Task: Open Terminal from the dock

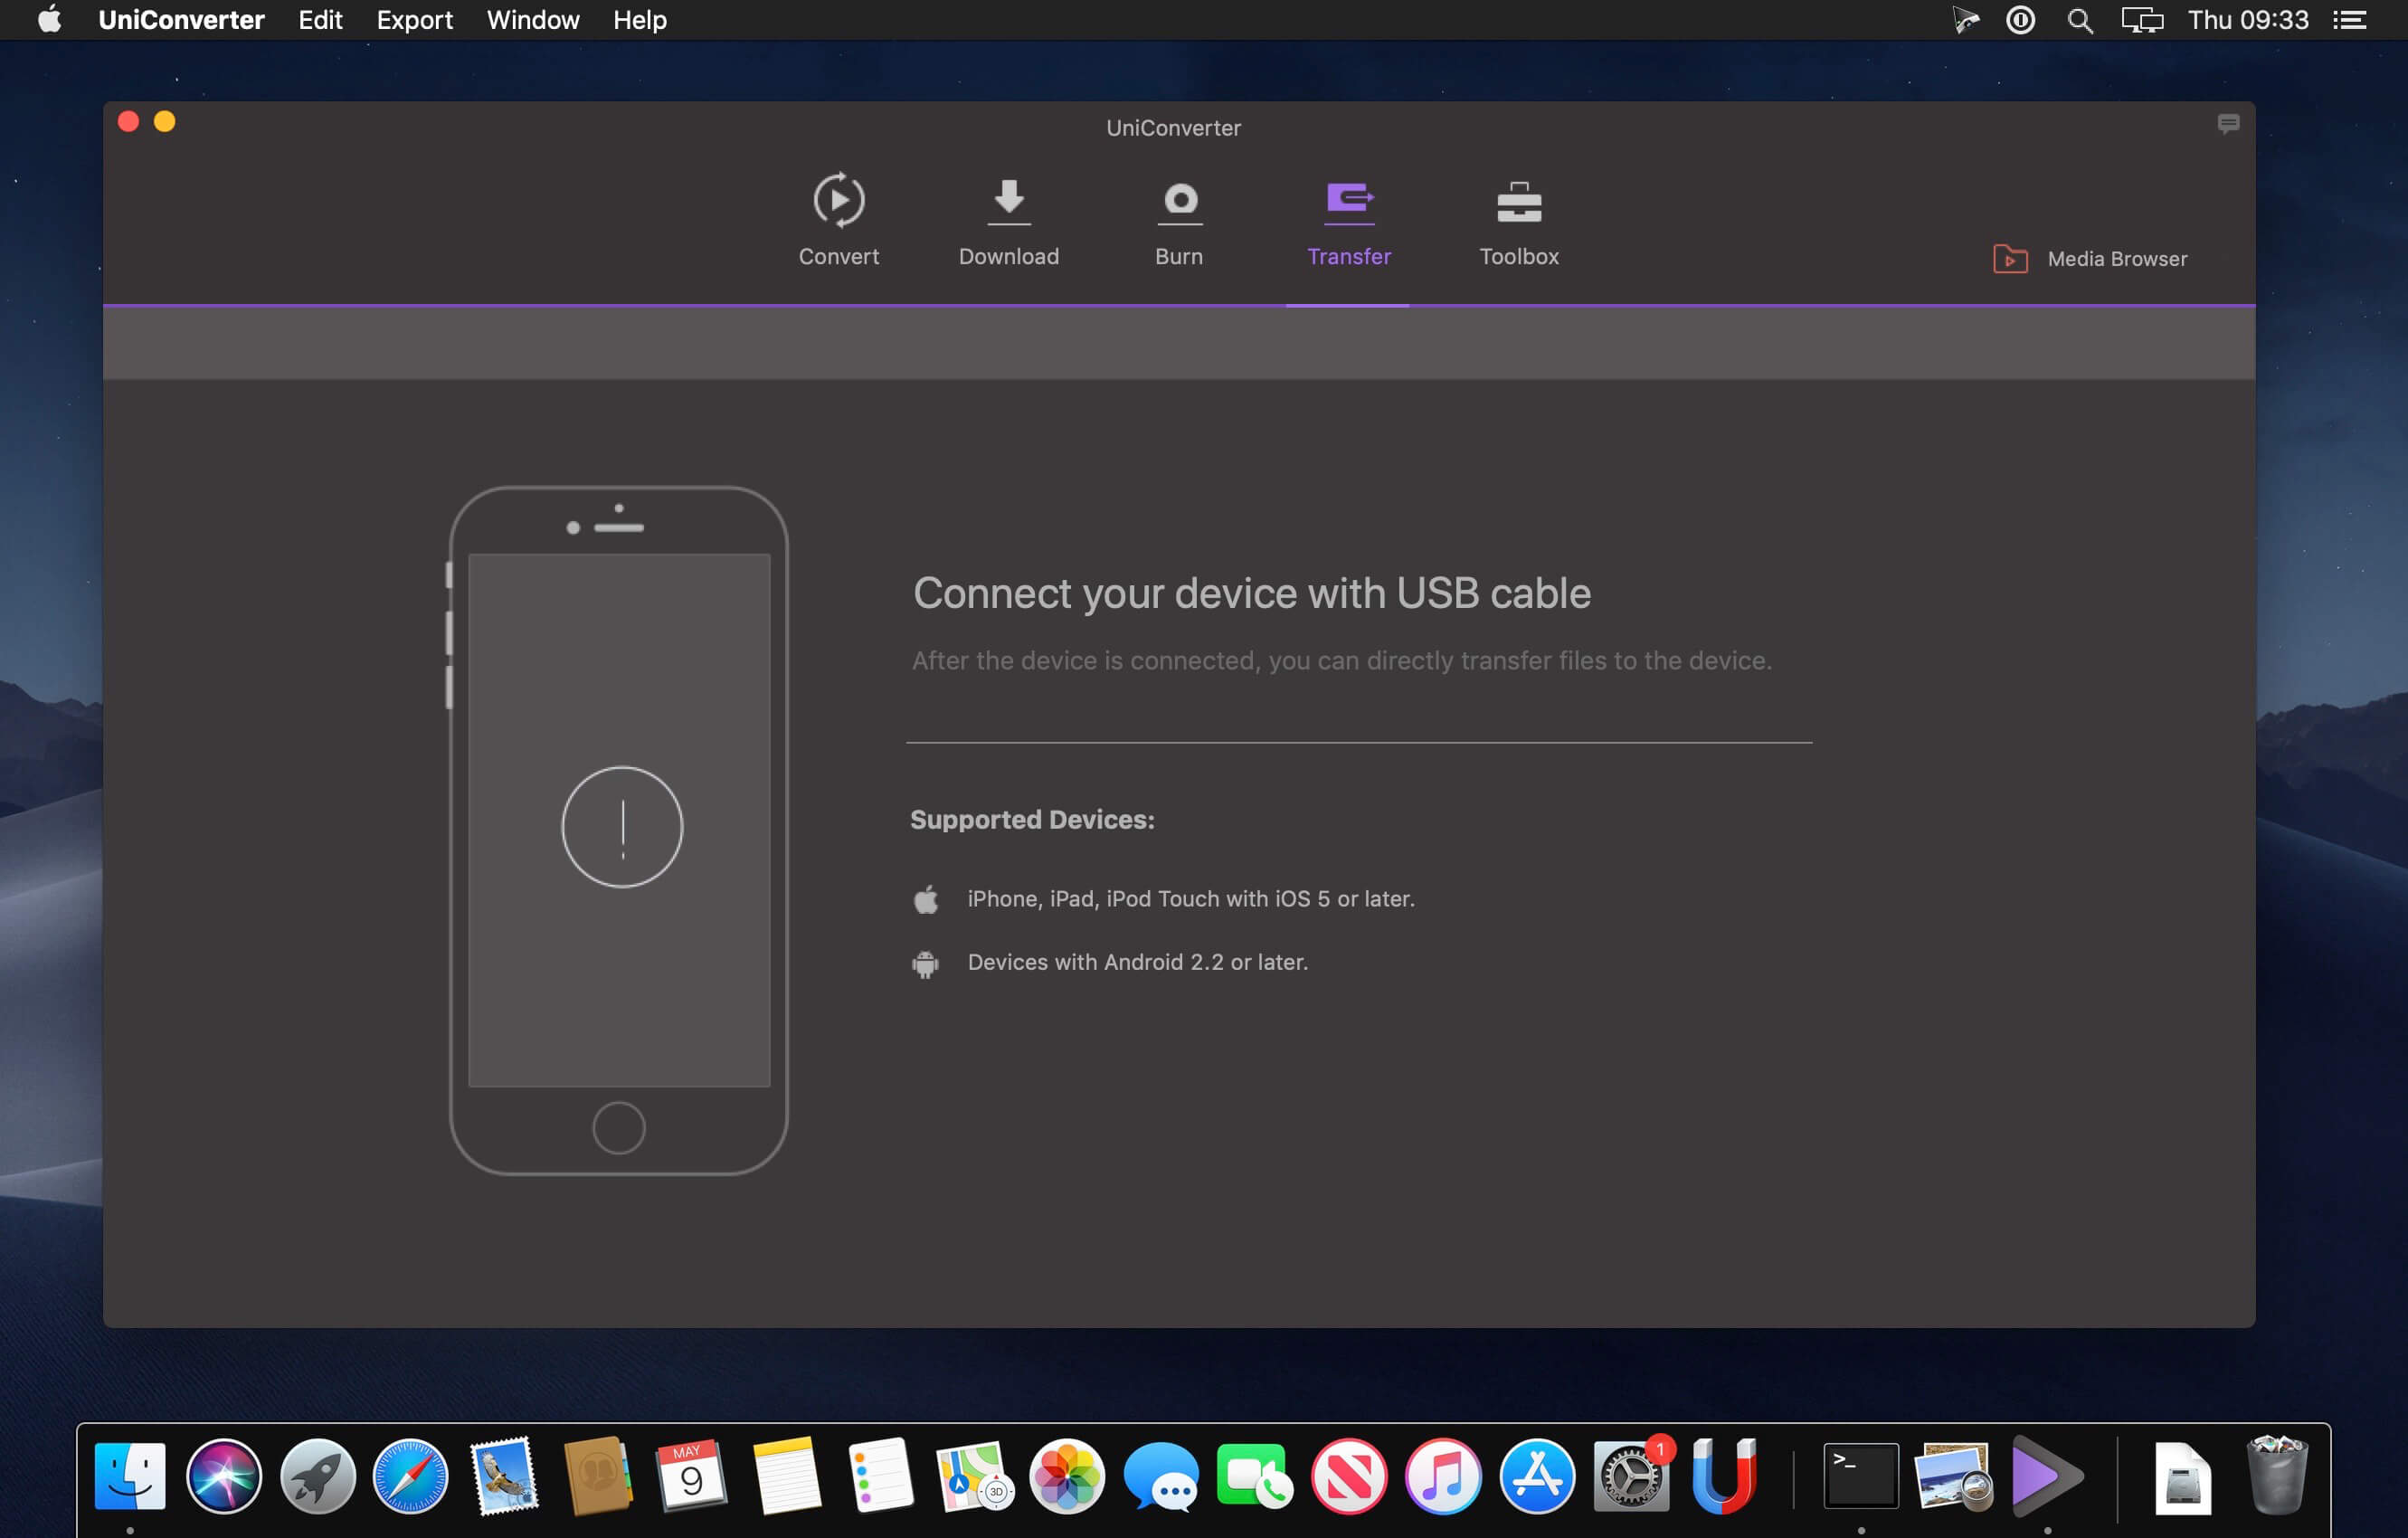Action: coord(1860,1476)
